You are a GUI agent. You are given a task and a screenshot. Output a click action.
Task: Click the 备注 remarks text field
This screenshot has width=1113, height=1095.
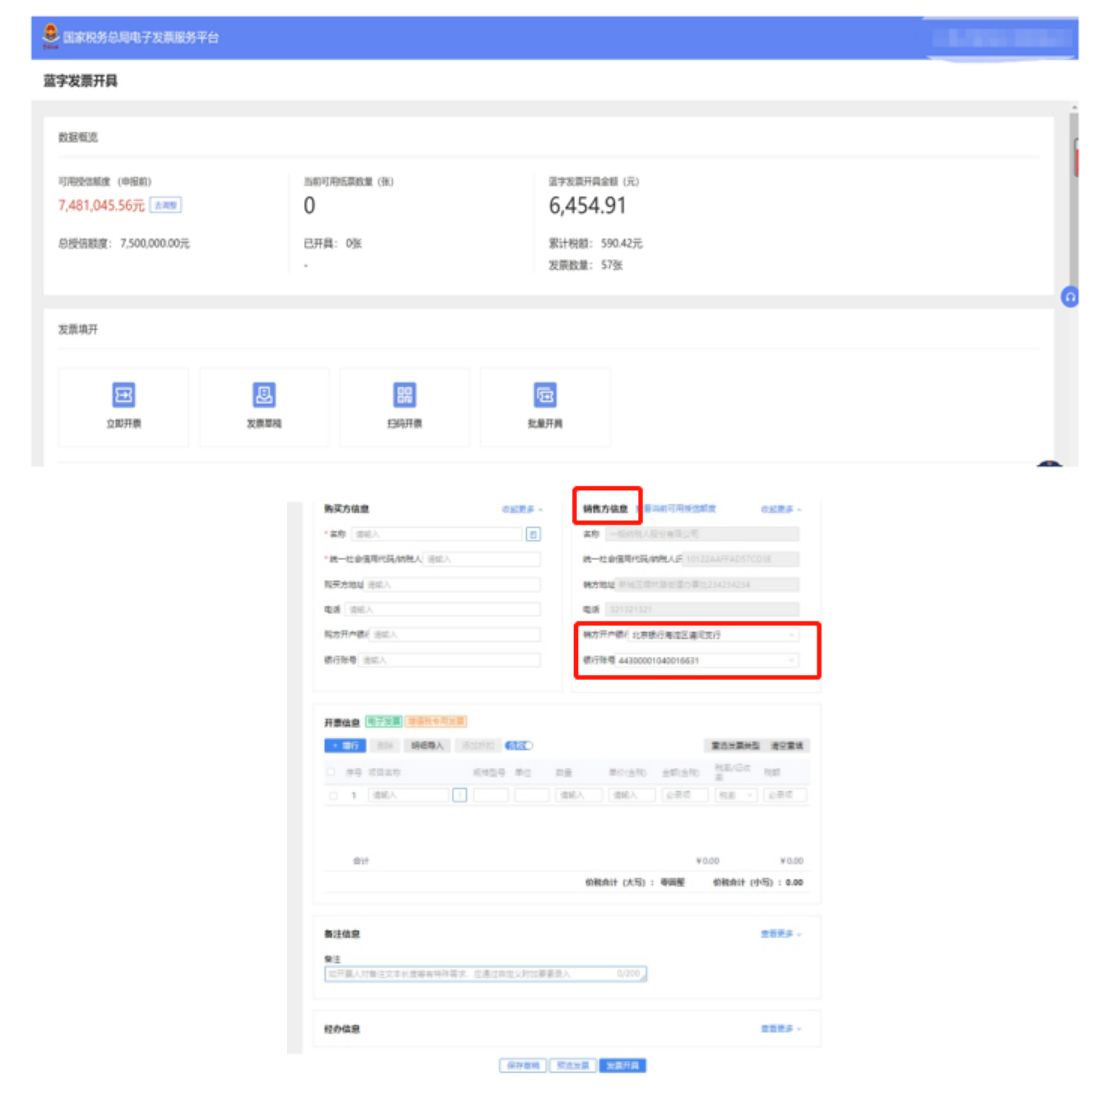[485, 973]
